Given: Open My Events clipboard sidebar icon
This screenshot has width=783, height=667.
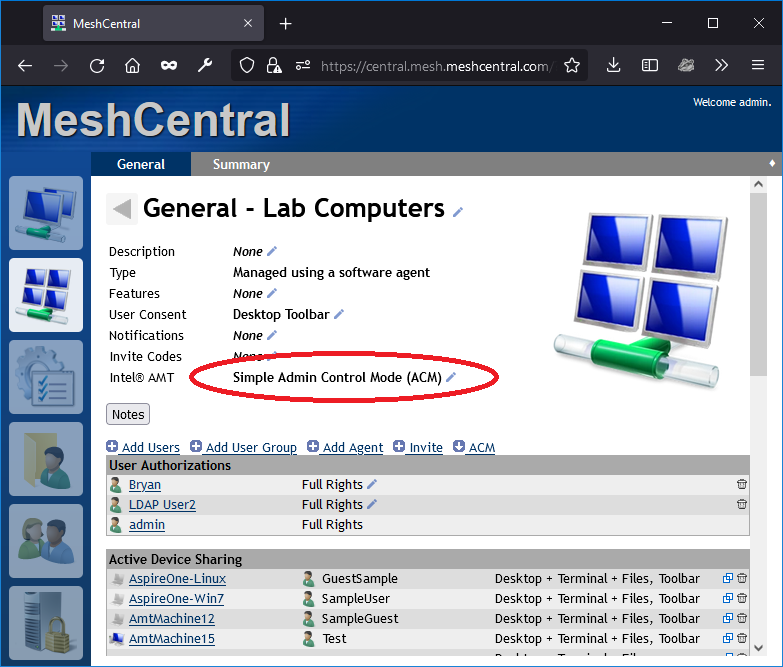Looking at the screenshot, I should 46,377.
